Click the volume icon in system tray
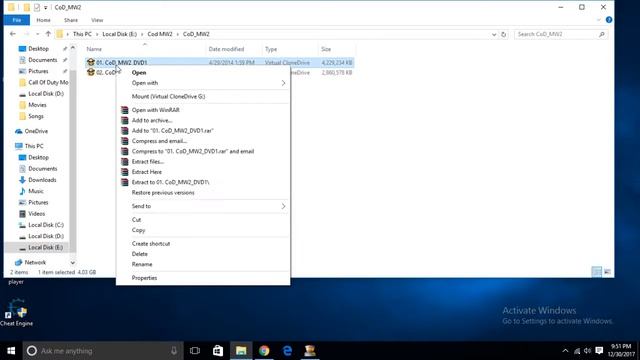The image size is (640, 360). click(588, 351)
